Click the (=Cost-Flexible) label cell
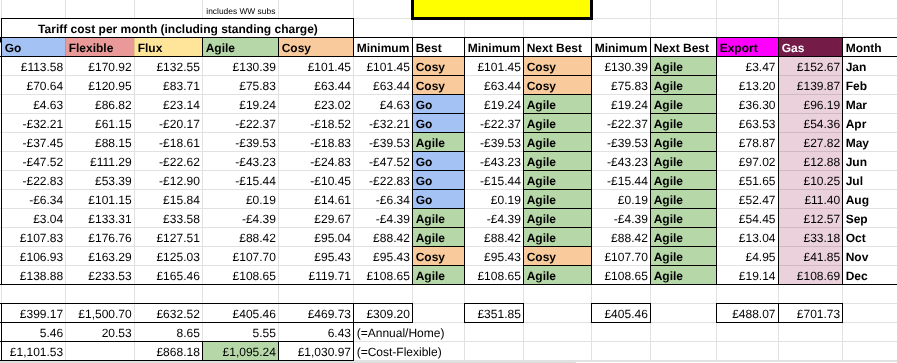 (400, 352)
